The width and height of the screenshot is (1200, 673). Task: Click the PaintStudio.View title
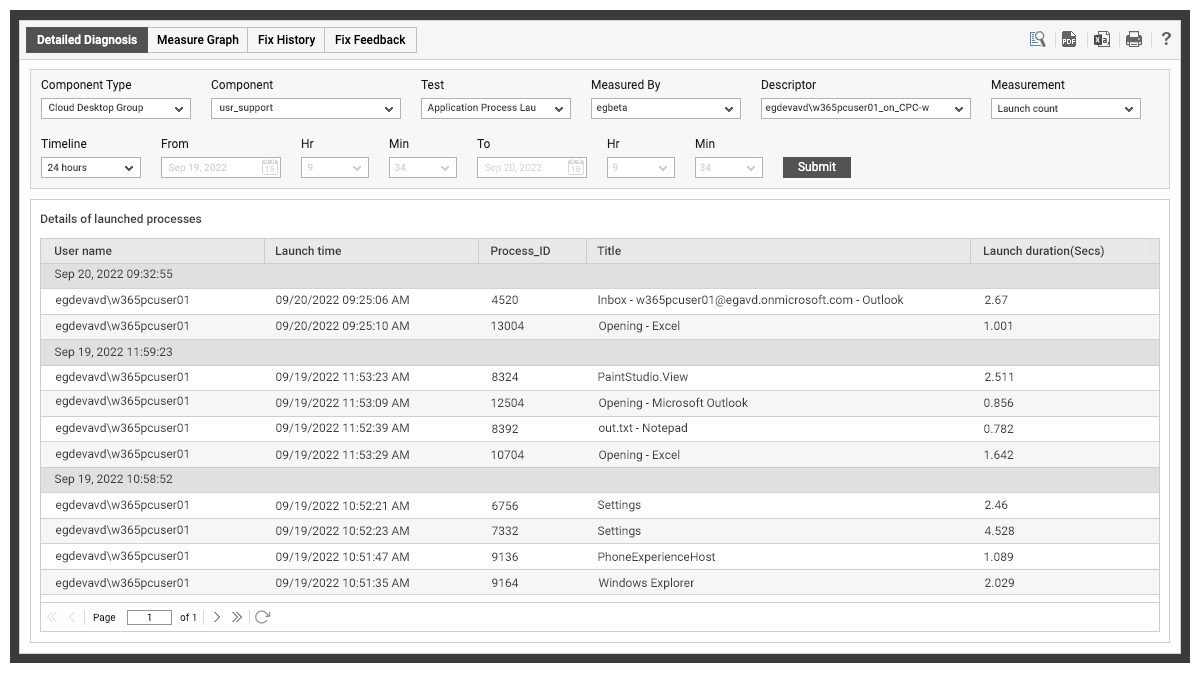642,377
